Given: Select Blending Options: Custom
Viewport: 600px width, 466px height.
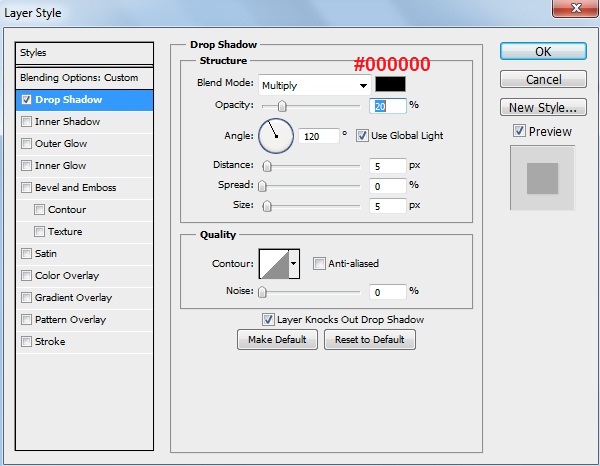Looking at the screenshot, I should (79, 78).
